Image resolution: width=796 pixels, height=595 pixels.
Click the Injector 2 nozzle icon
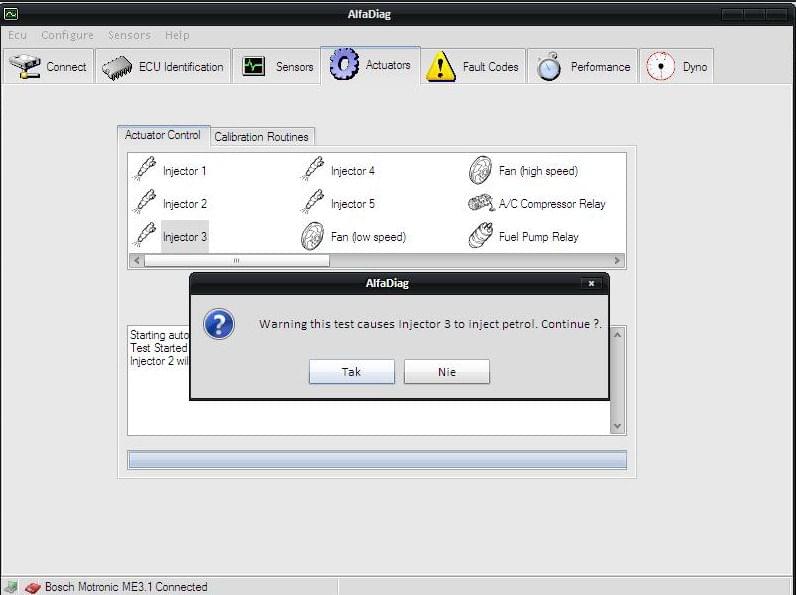145,202
